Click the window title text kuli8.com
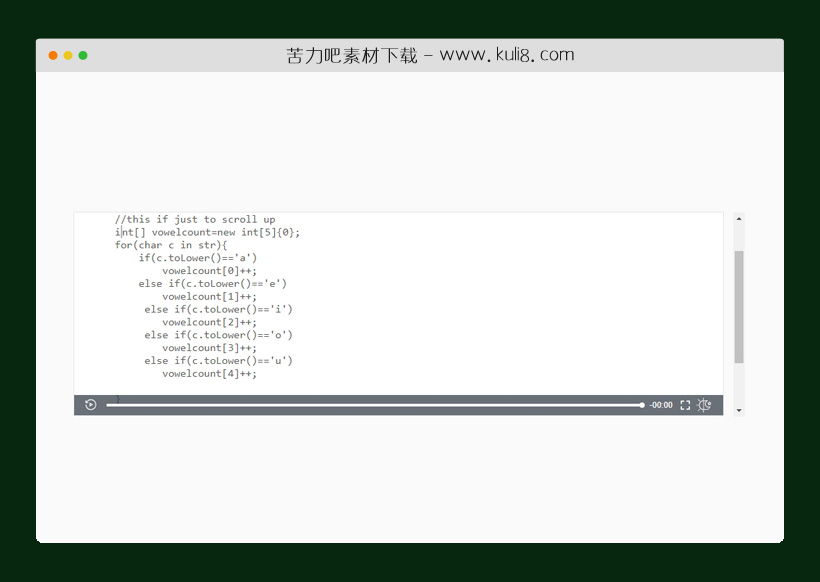This screenshot has width=820, height=582. point(430,55)
